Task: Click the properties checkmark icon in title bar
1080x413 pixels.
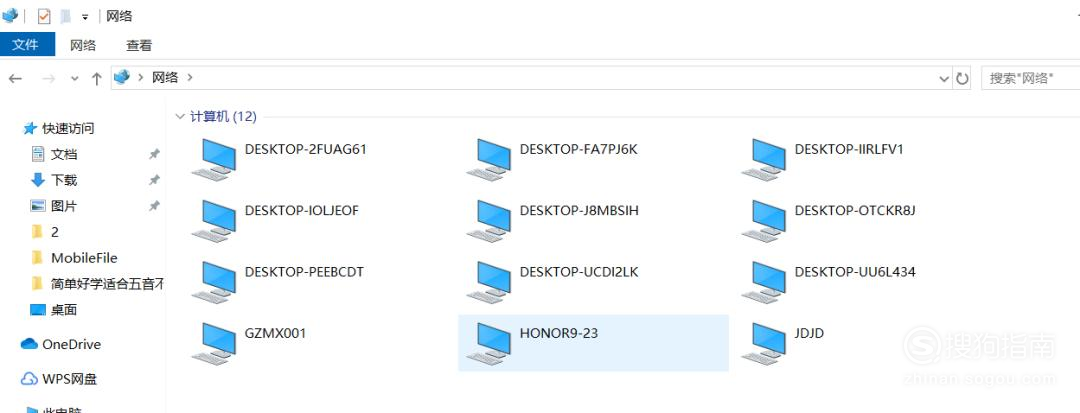Action: [x=44, y=17]
